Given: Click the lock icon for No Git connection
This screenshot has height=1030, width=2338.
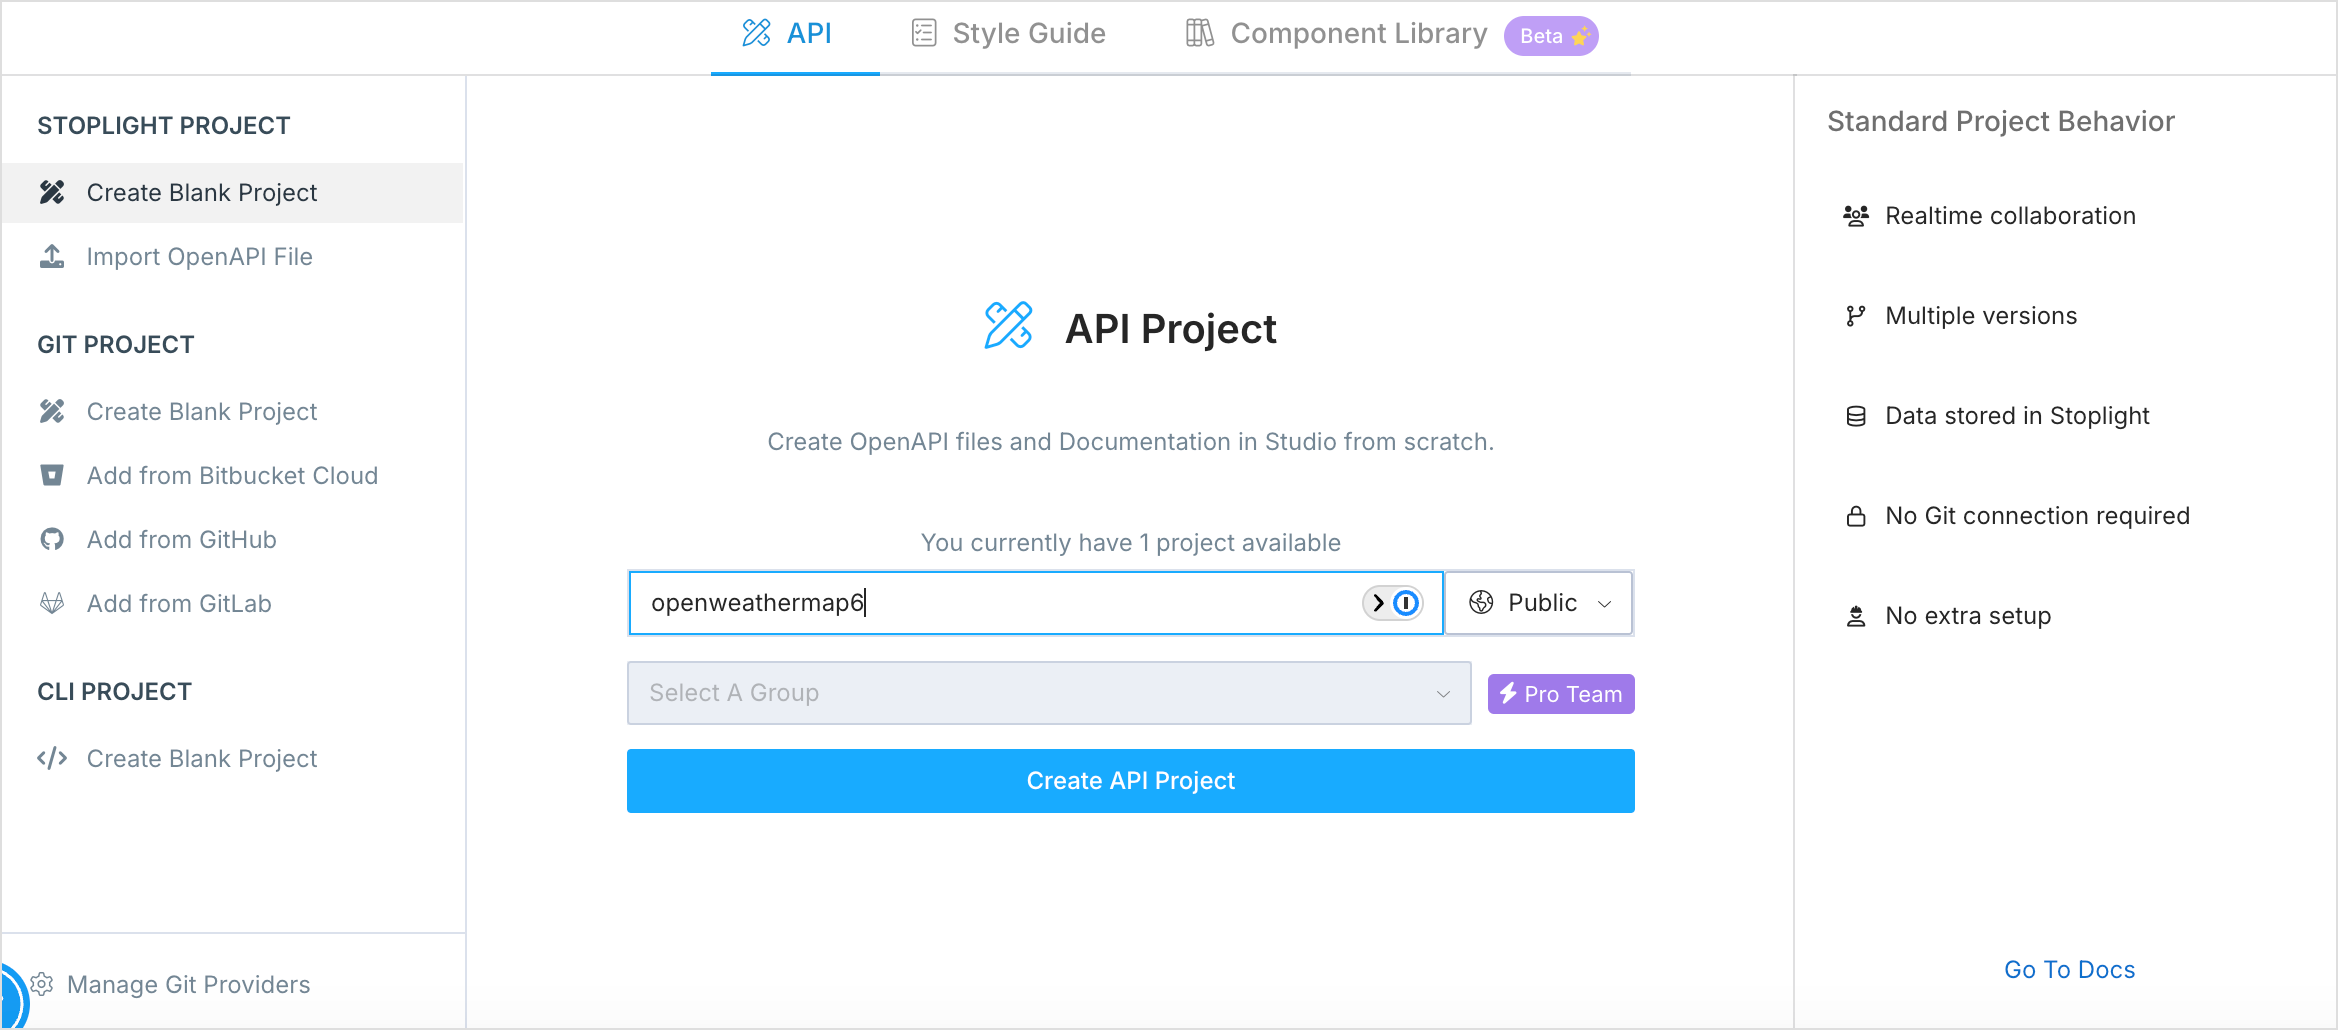Looking at the screenshot, I should point(1856,516).
